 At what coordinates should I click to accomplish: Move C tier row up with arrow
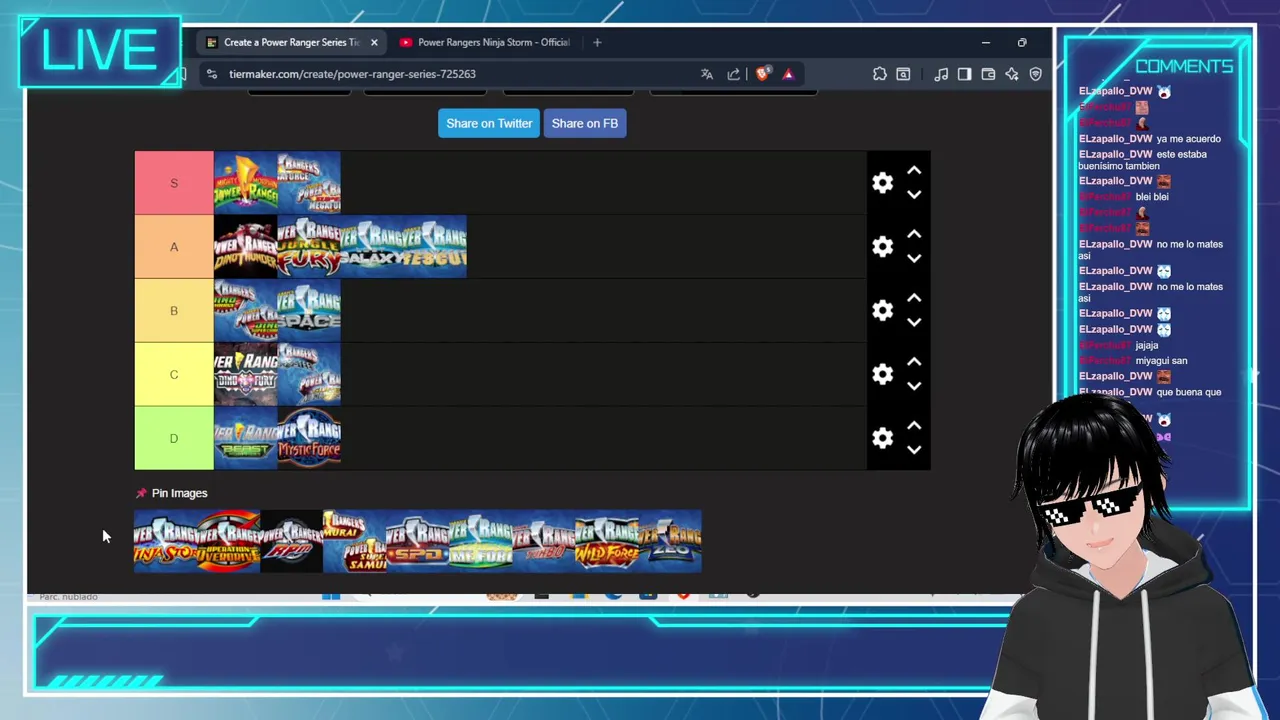914,363
